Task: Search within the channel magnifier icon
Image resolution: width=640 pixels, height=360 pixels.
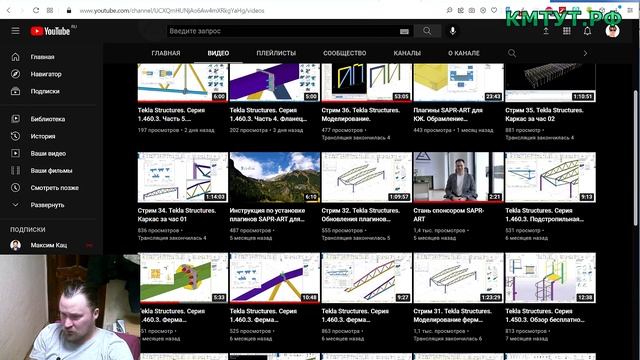Action: point(512,53)
